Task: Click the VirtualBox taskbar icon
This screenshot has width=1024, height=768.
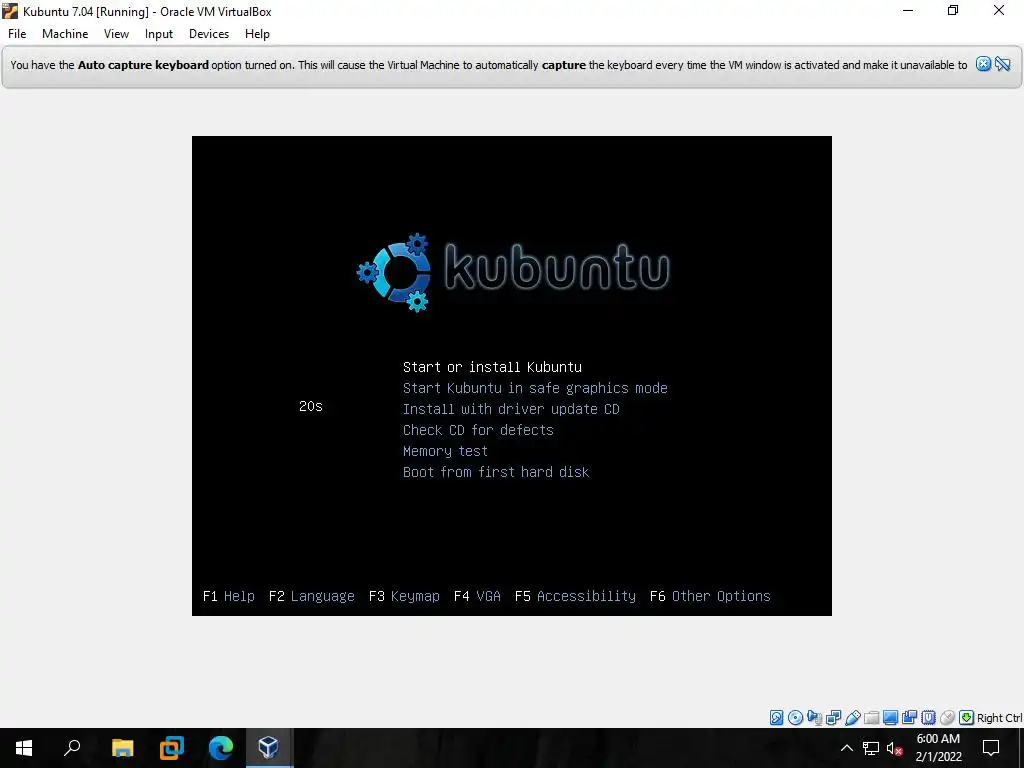Action: click(x=269, y=748)
